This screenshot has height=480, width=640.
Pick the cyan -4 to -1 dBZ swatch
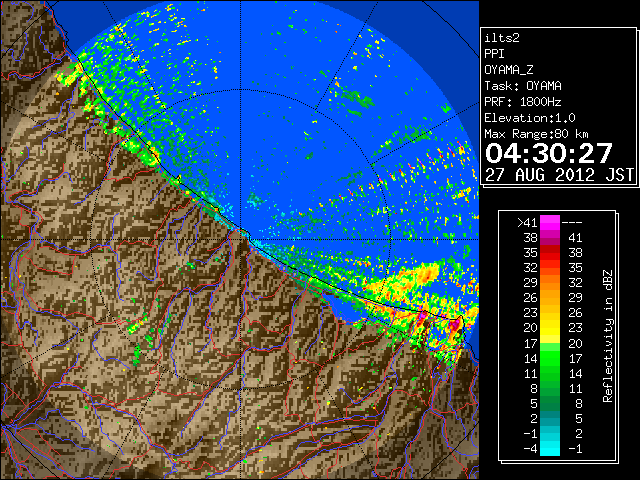click(x=550, y=448)
